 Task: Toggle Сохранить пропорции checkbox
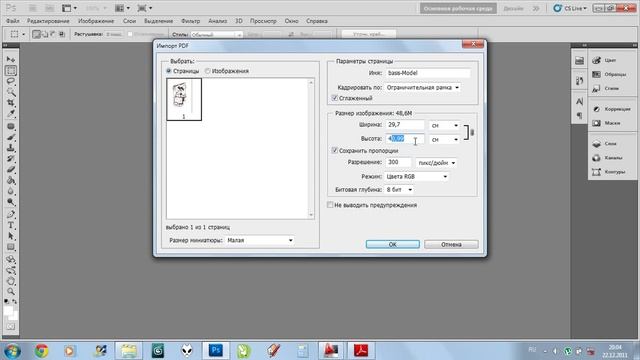pyautogui.click(x=335, y=151)
